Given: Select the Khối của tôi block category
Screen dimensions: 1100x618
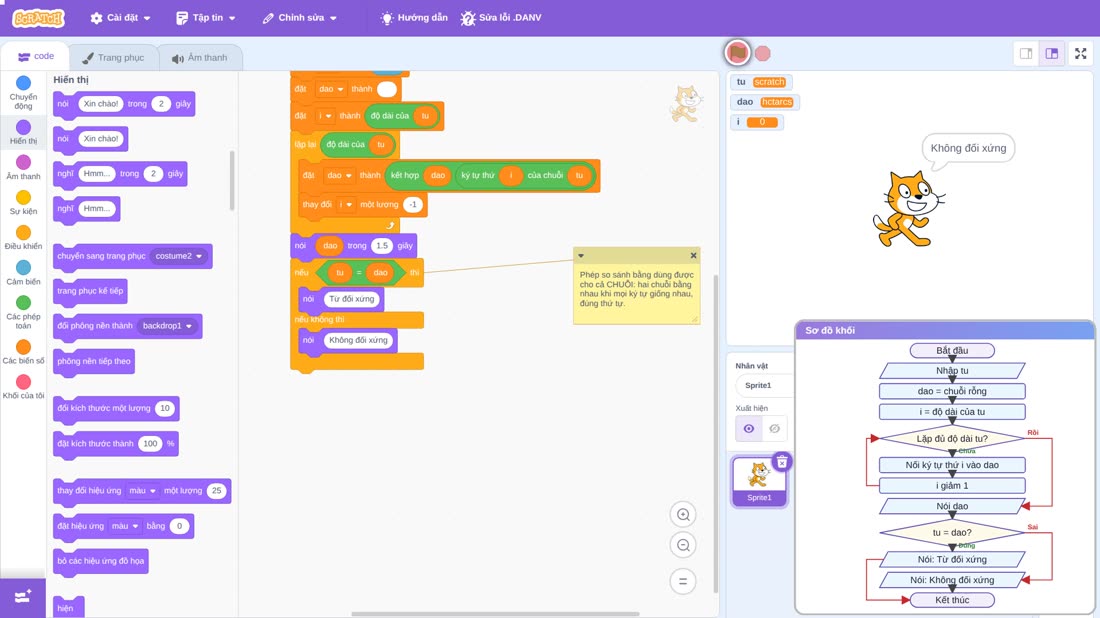Looking at the screenshot, I should tap(23, 387).
